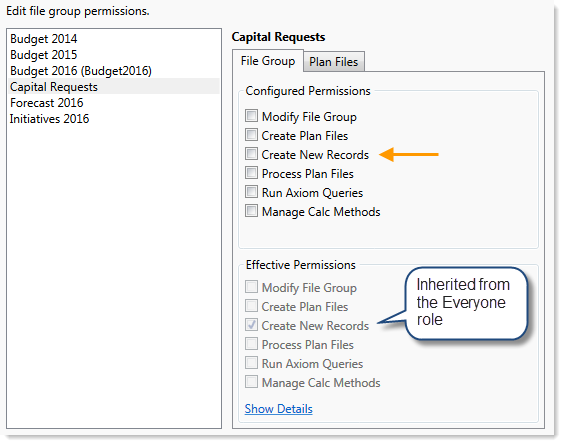564x441 pixels.
Task: Check configured Create Plan Files permission
Action: [x=251, y=135]
